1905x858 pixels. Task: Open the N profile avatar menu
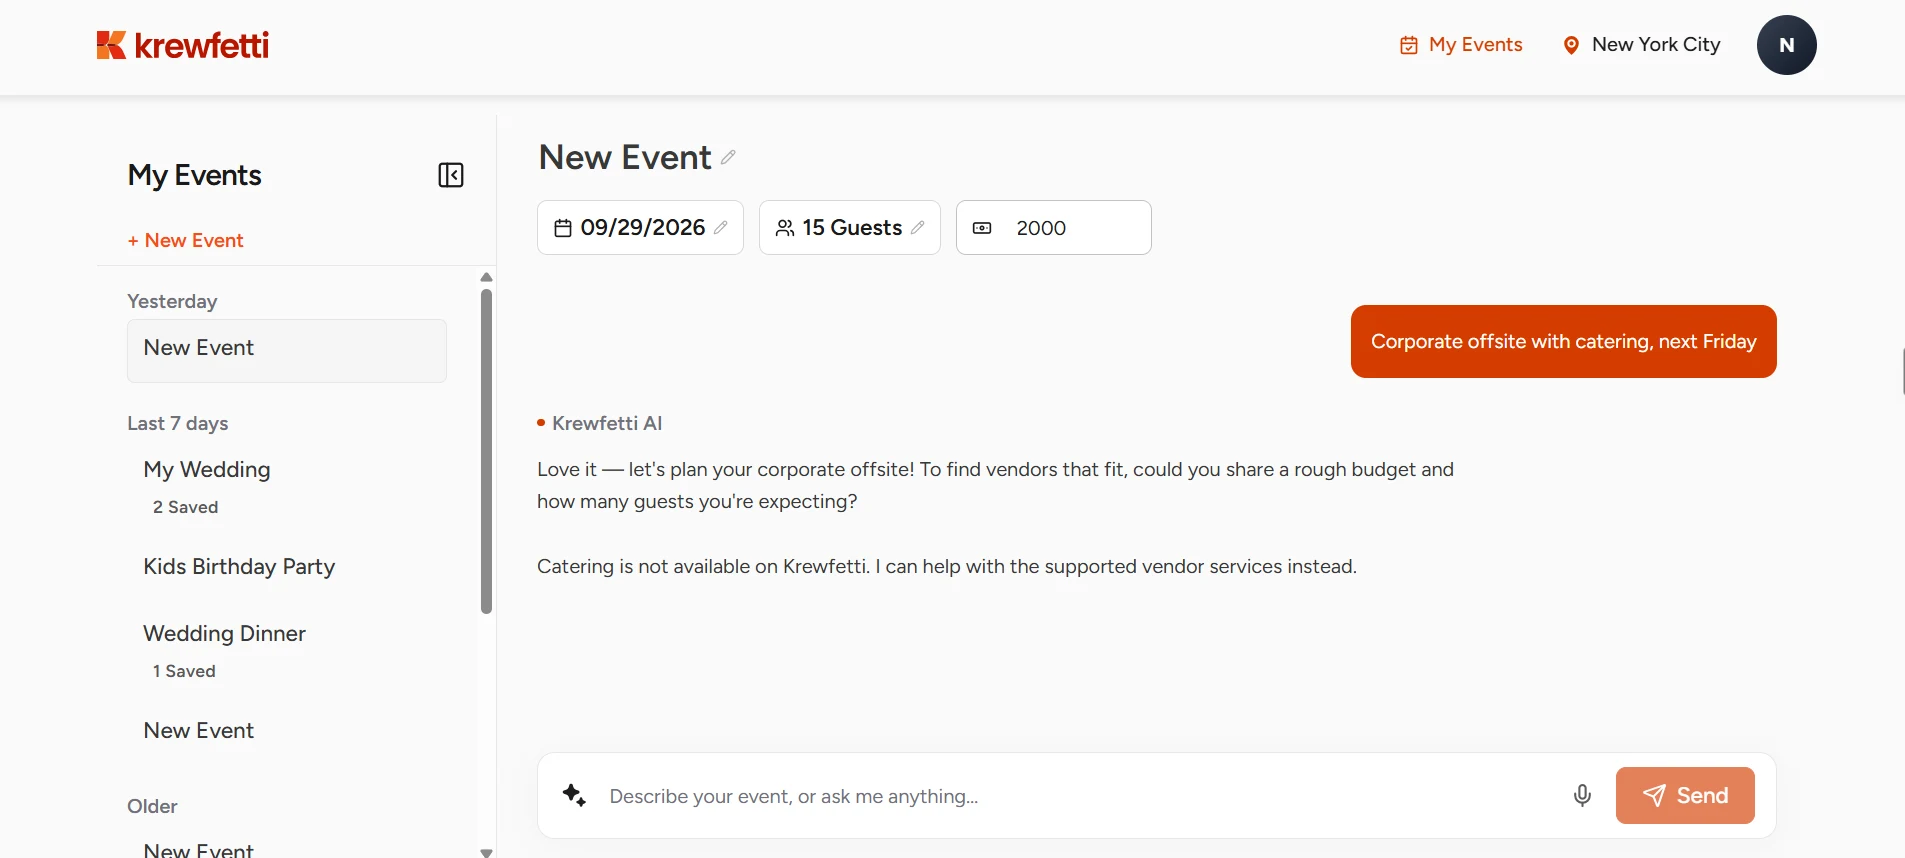(x=1786, y=45)
